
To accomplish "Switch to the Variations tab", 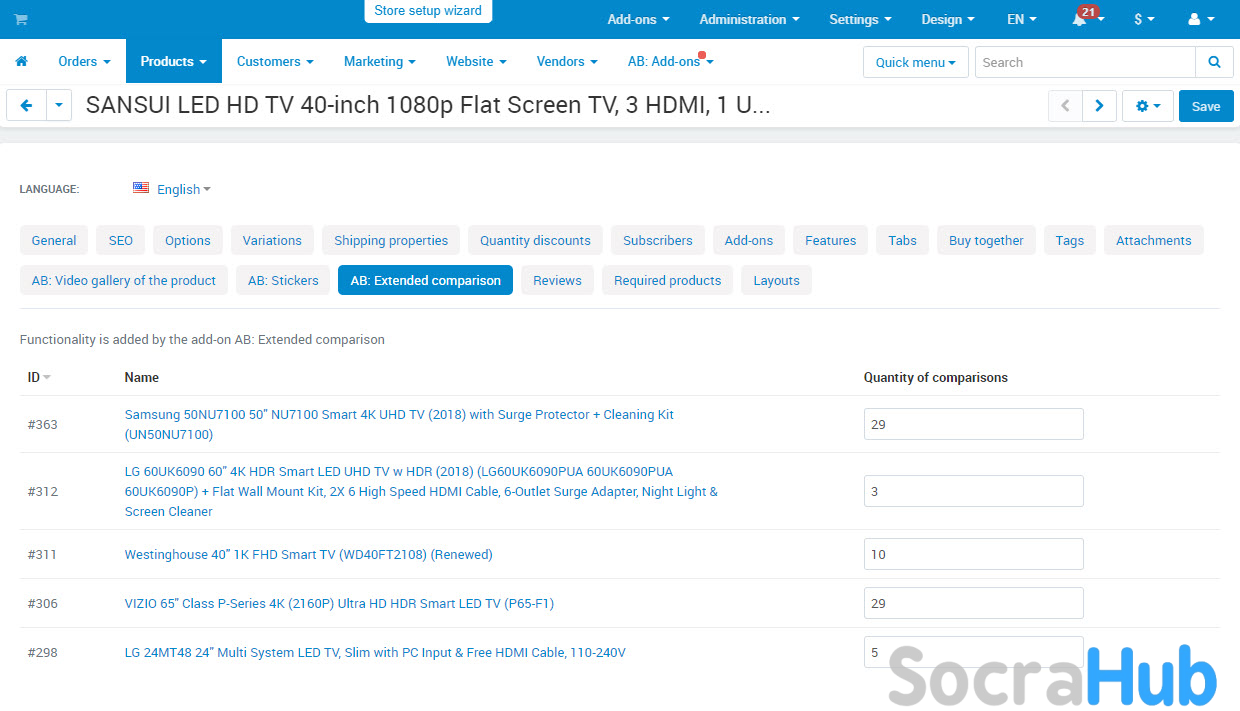I will [272, 240].
